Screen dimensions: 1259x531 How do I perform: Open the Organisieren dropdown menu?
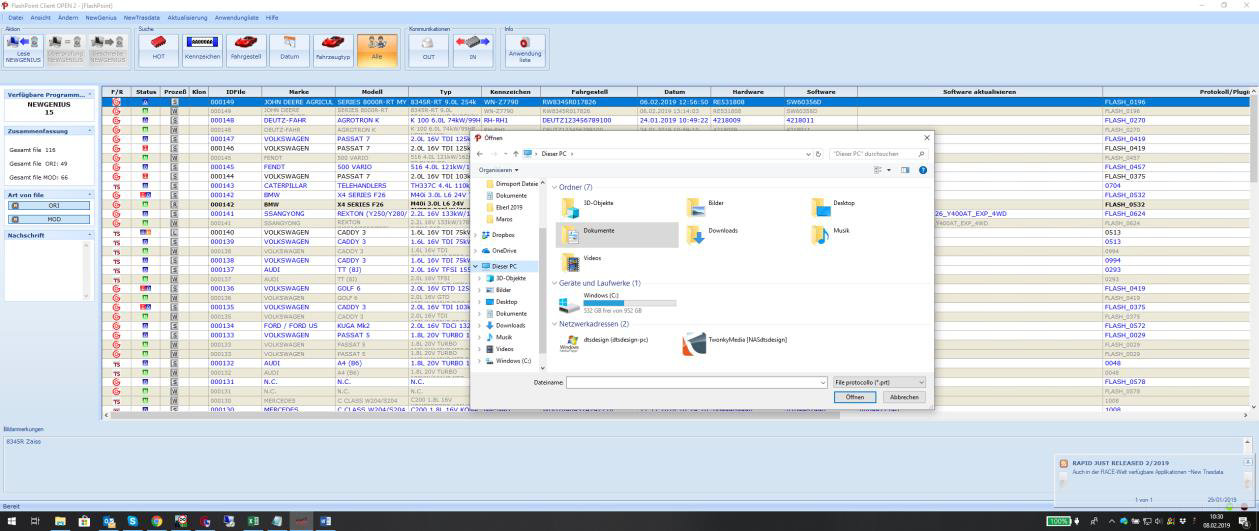[x=497, y=170]
